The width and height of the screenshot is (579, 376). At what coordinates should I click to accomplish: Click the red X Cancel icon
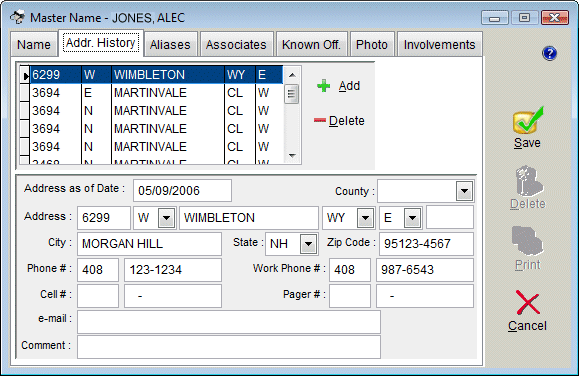coord(528,302)
